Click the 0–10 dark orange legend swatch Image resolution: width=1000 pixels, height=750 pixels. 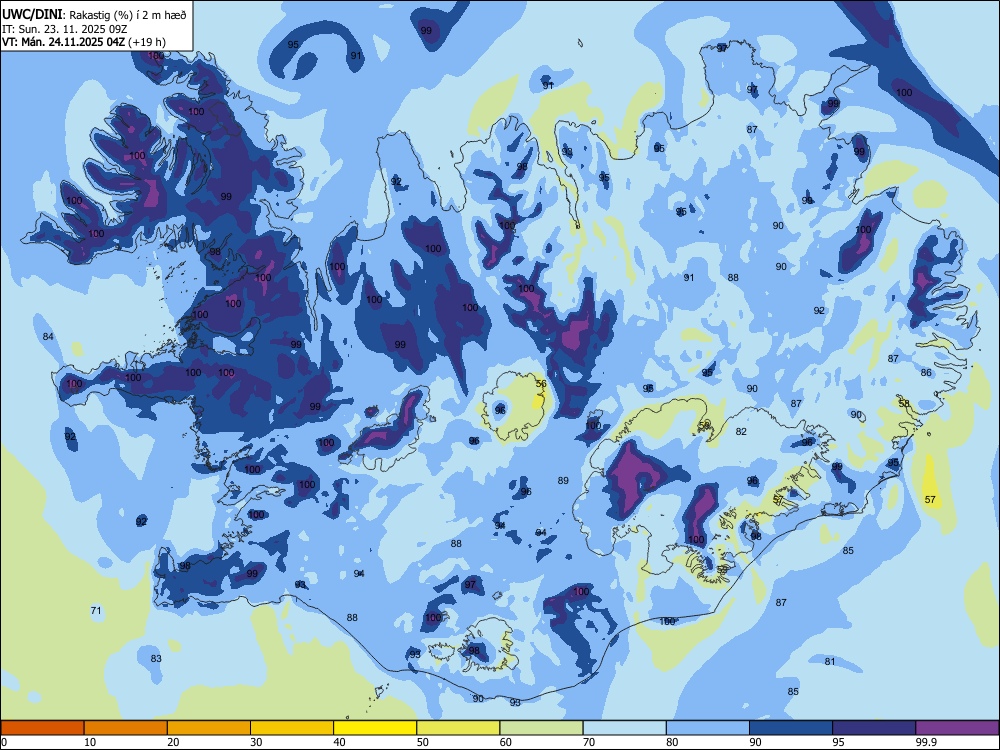42,728
